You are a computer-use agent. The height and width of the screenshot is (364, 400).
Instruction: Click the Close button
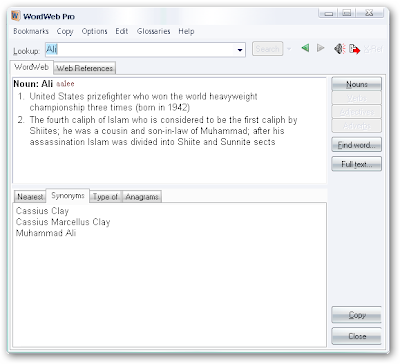356,336
